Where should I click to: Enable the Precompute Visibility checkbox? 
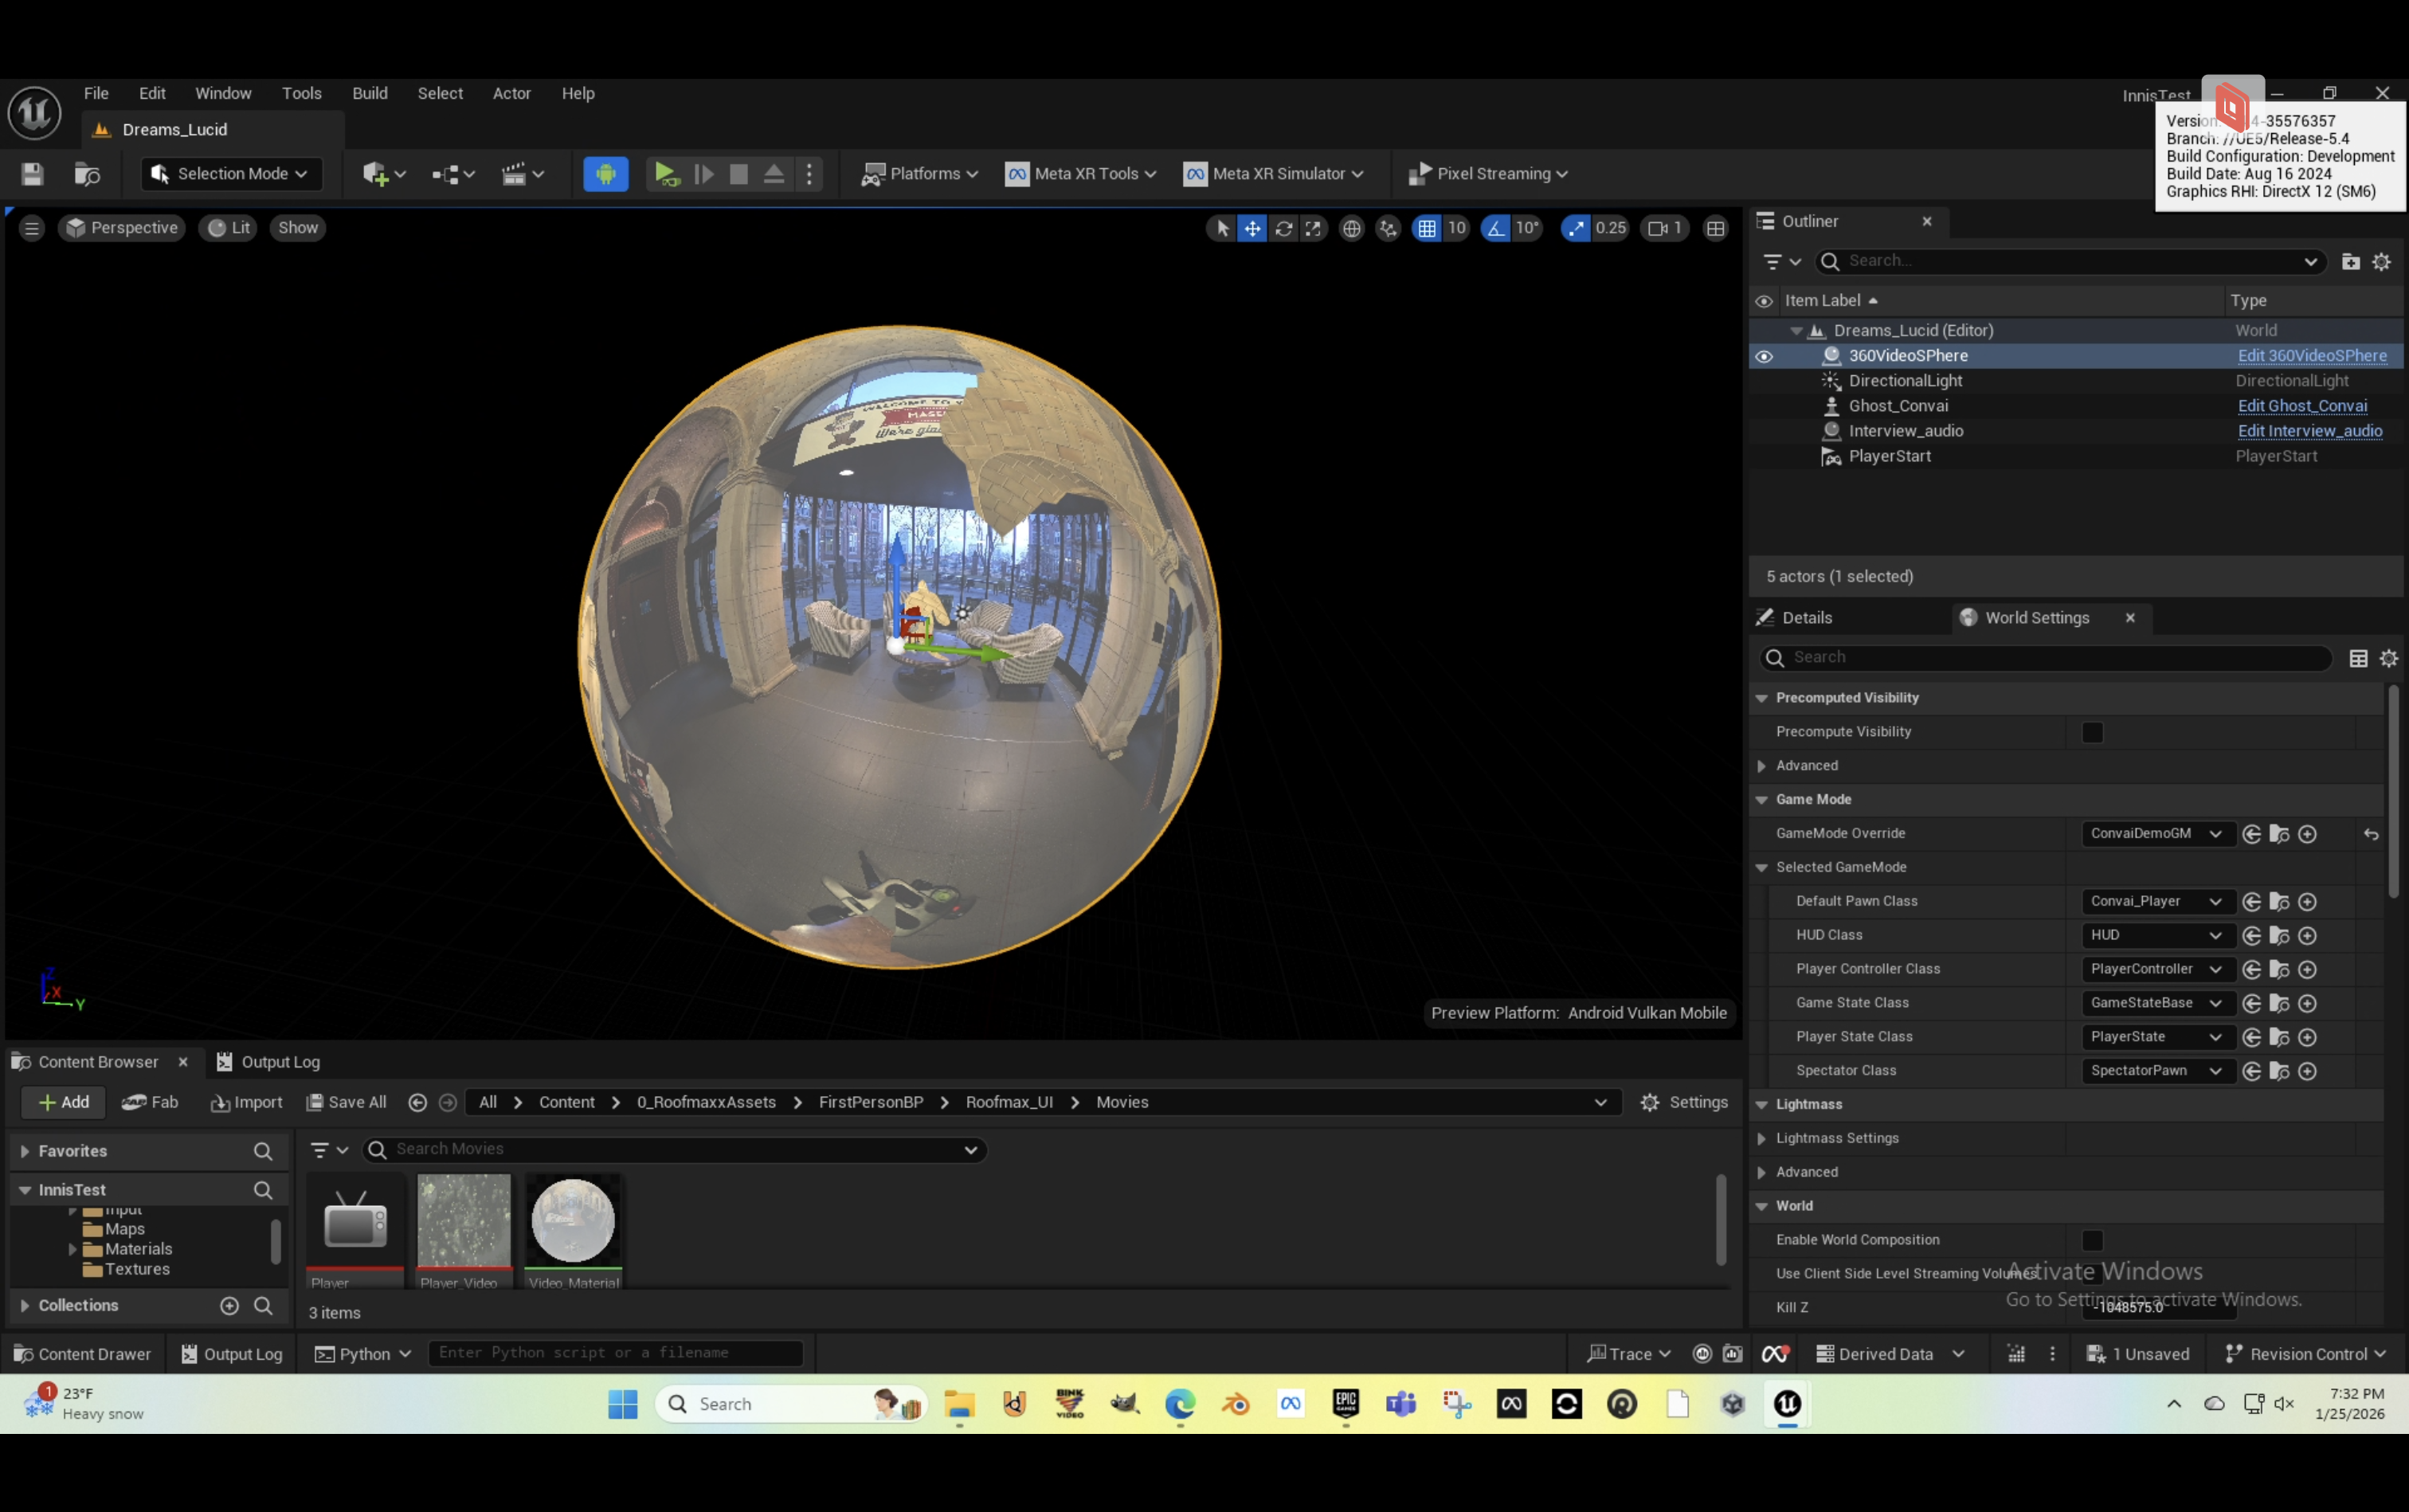[x=2092, y=733]
